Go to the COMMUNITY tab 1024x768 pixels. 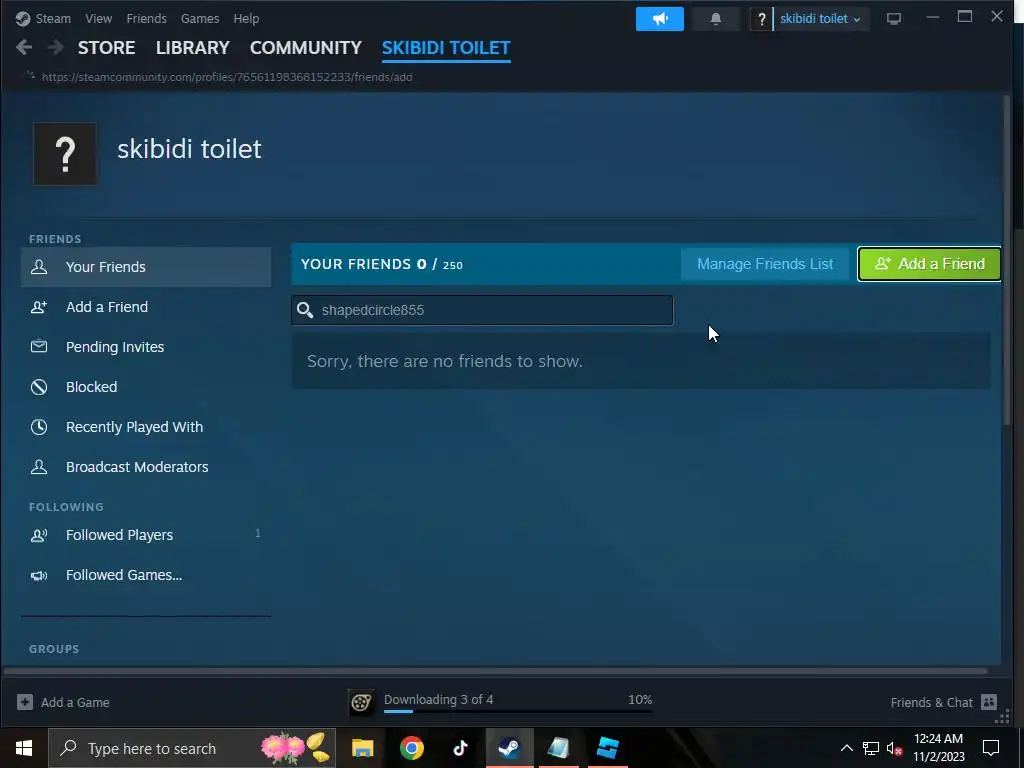click(306, 48)
